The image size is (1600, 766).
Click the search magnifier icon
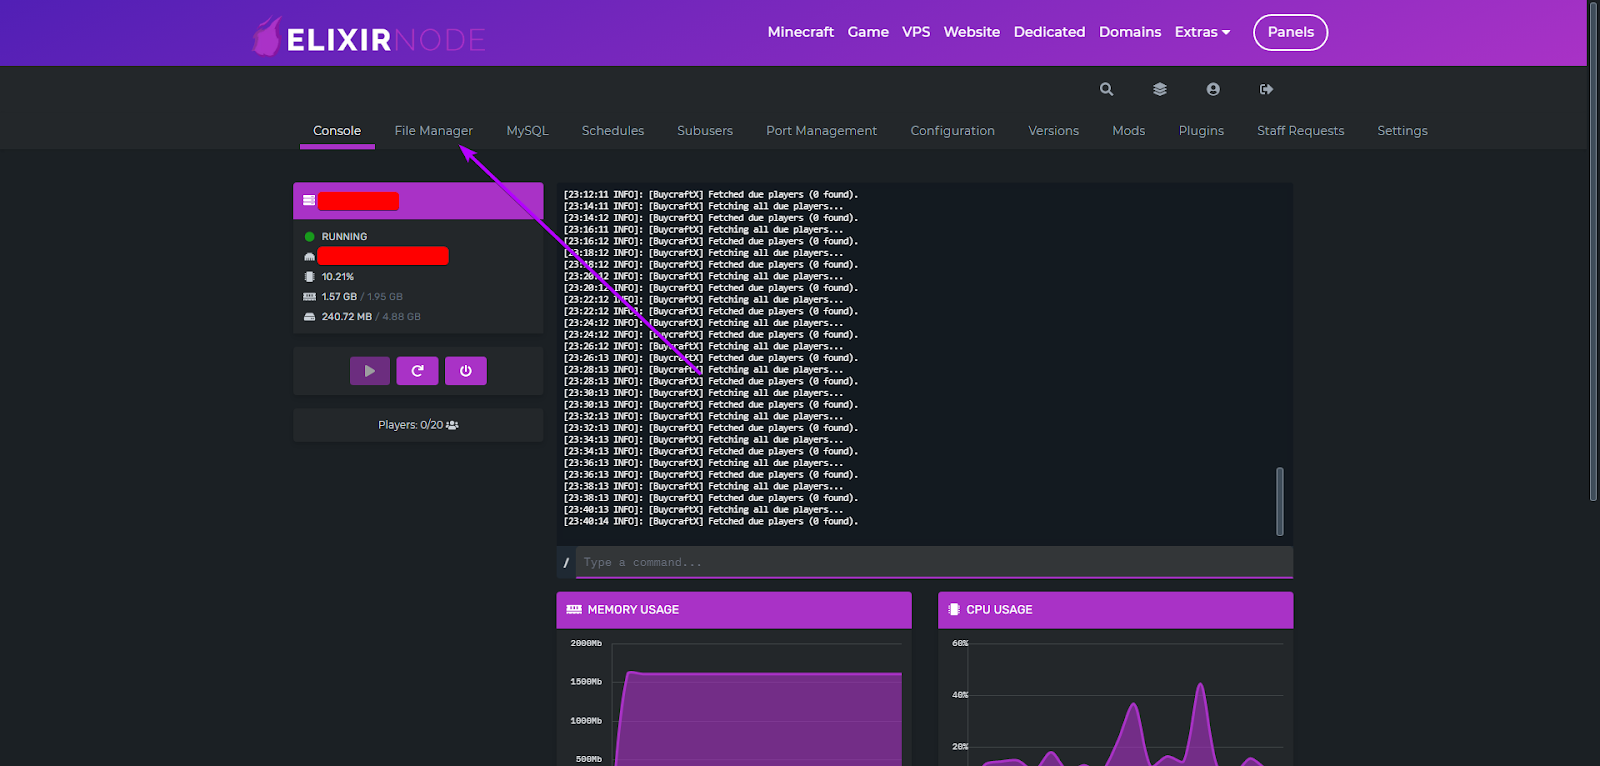pyautogui.click(x=1106, y=89)
